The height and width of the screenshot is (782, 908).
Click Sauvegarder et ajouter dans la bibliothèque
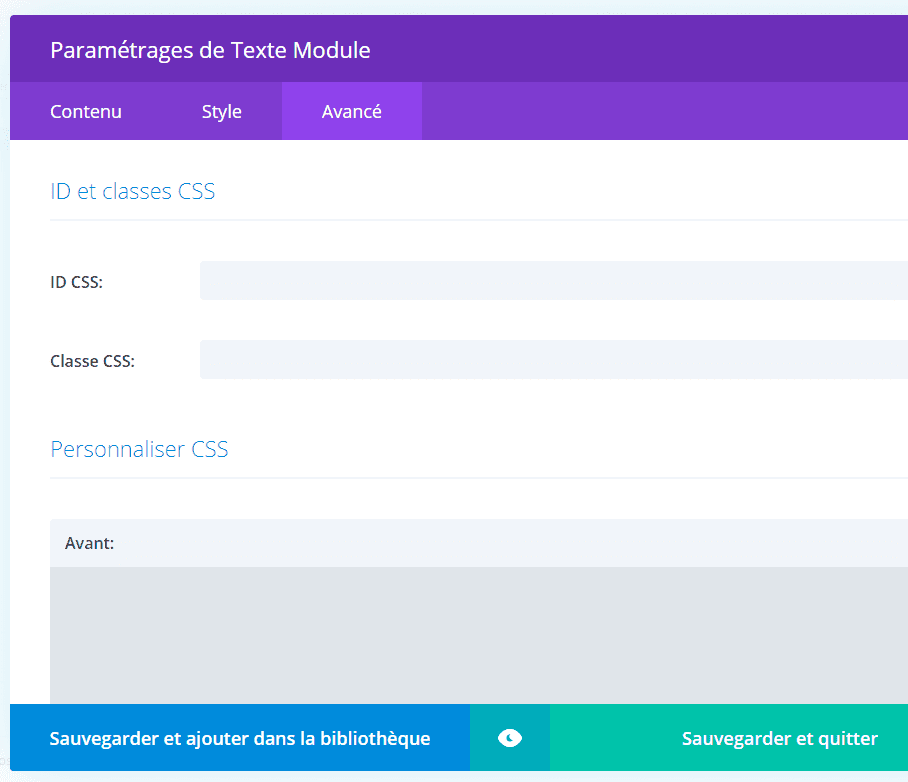point(240,738)
